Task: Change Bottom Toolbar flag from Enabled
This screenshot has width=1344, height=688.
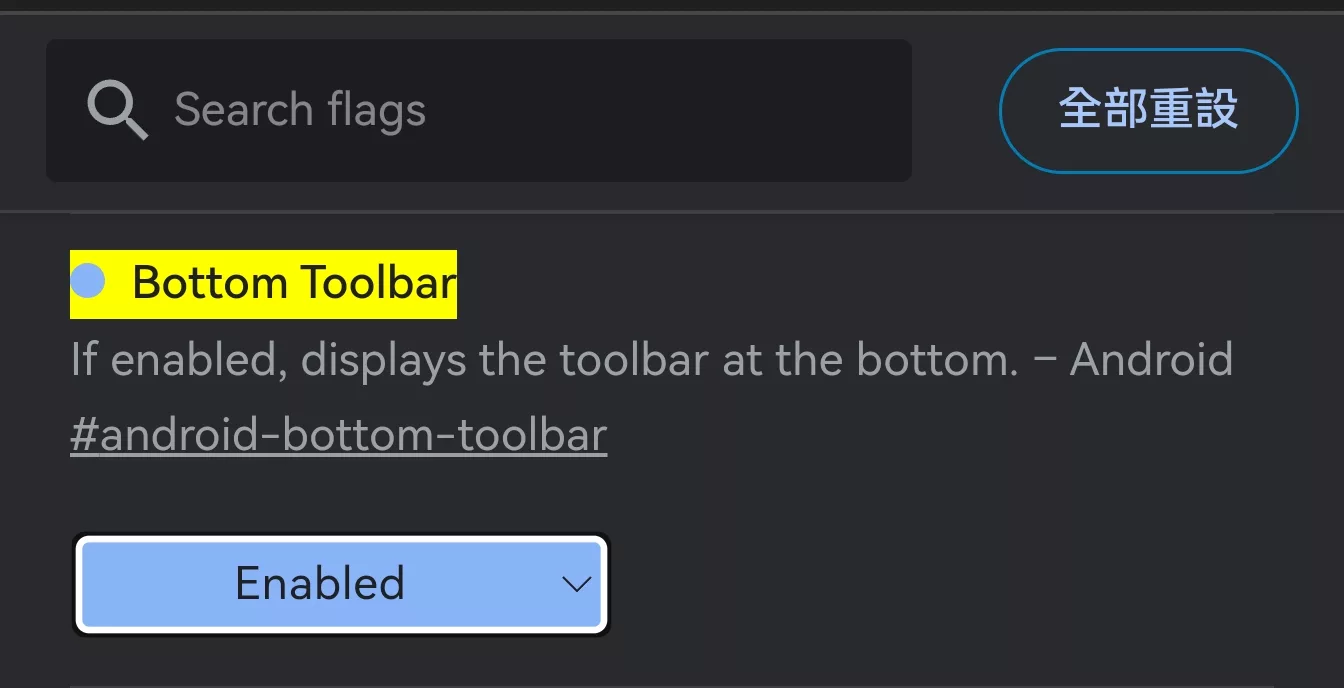Action: [341, 584]
